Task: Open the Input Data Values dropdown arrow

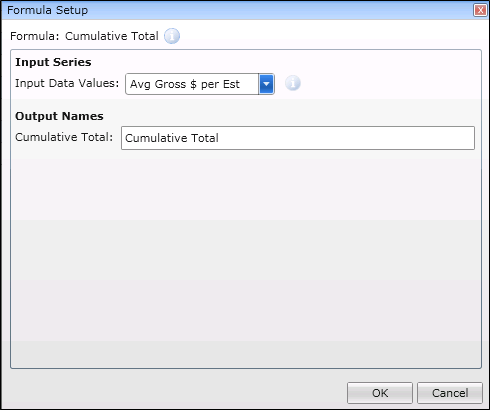Action: (x=266, y=84)
